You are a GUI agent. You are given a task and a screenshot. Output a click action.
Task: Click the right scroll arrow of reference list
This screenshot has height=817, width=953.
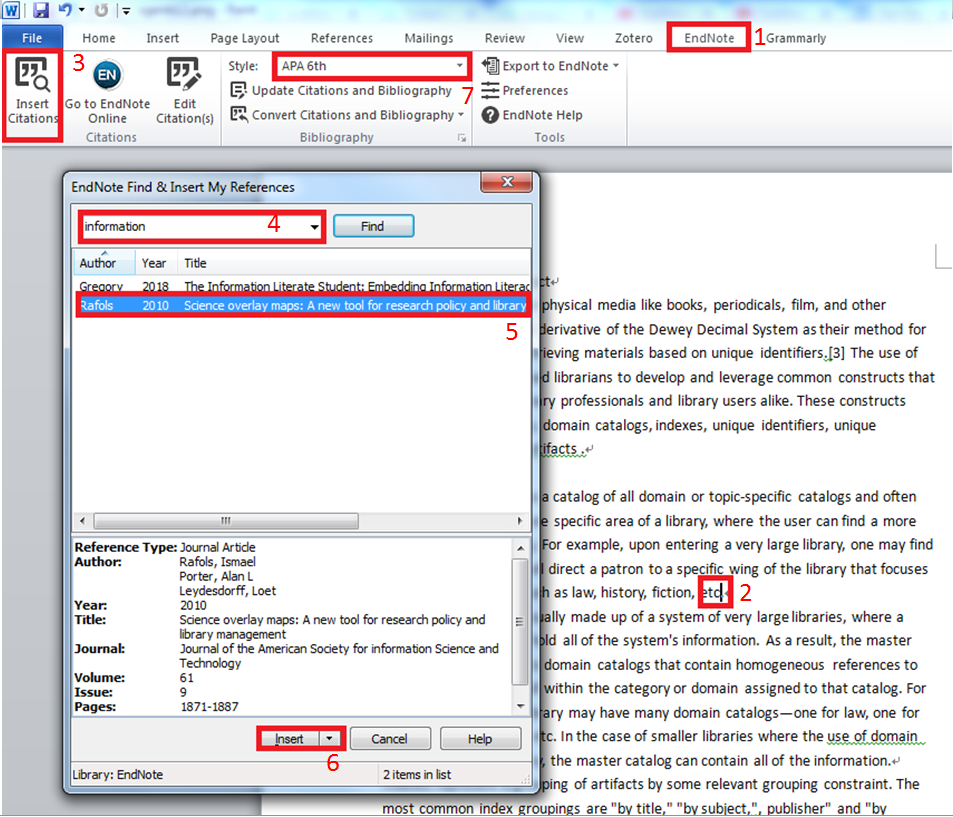[x=520, y=521]
